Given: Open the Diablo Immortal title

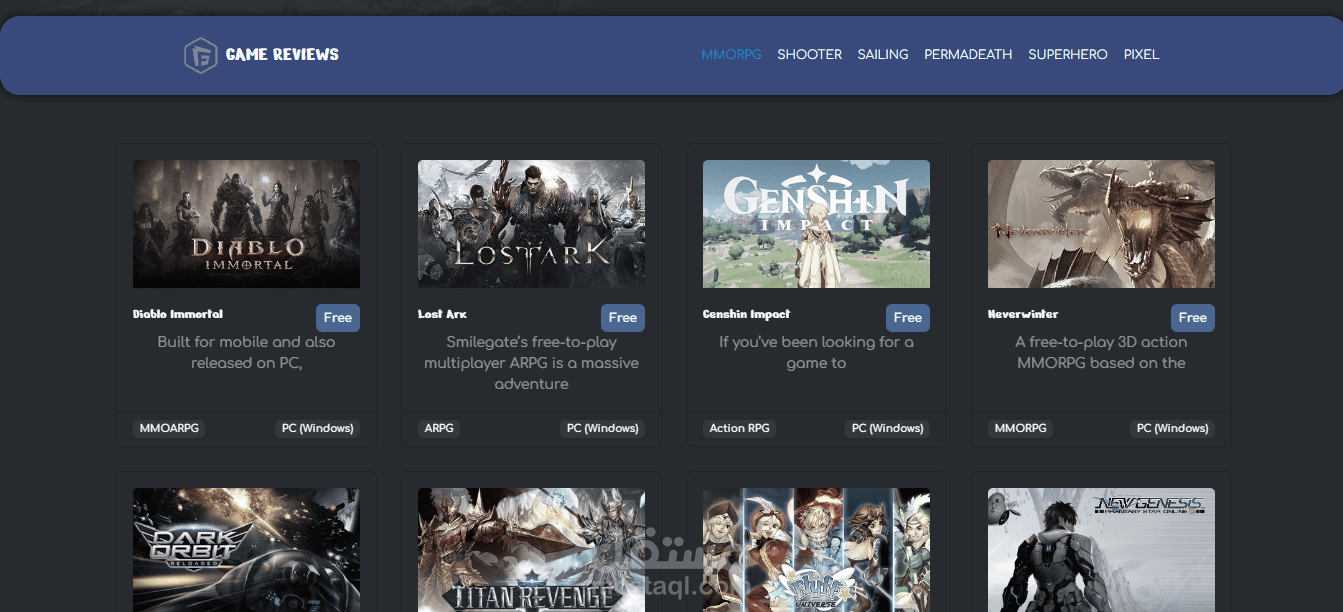Looking at the screenshot, I should [x=178, y=314].
